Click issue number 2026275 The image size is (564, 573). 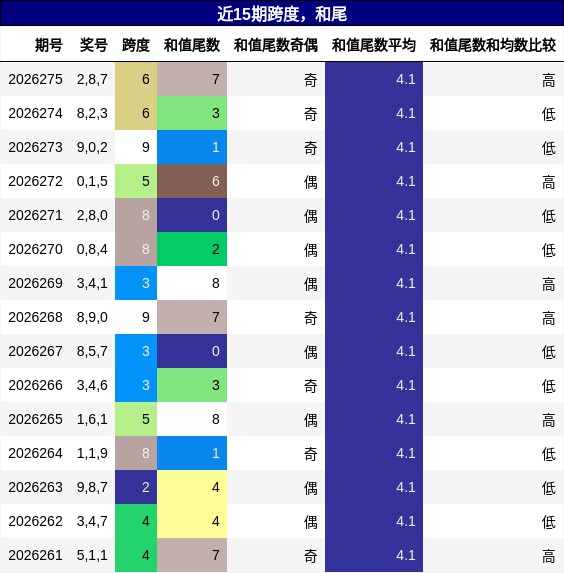[x=35, y=79]
